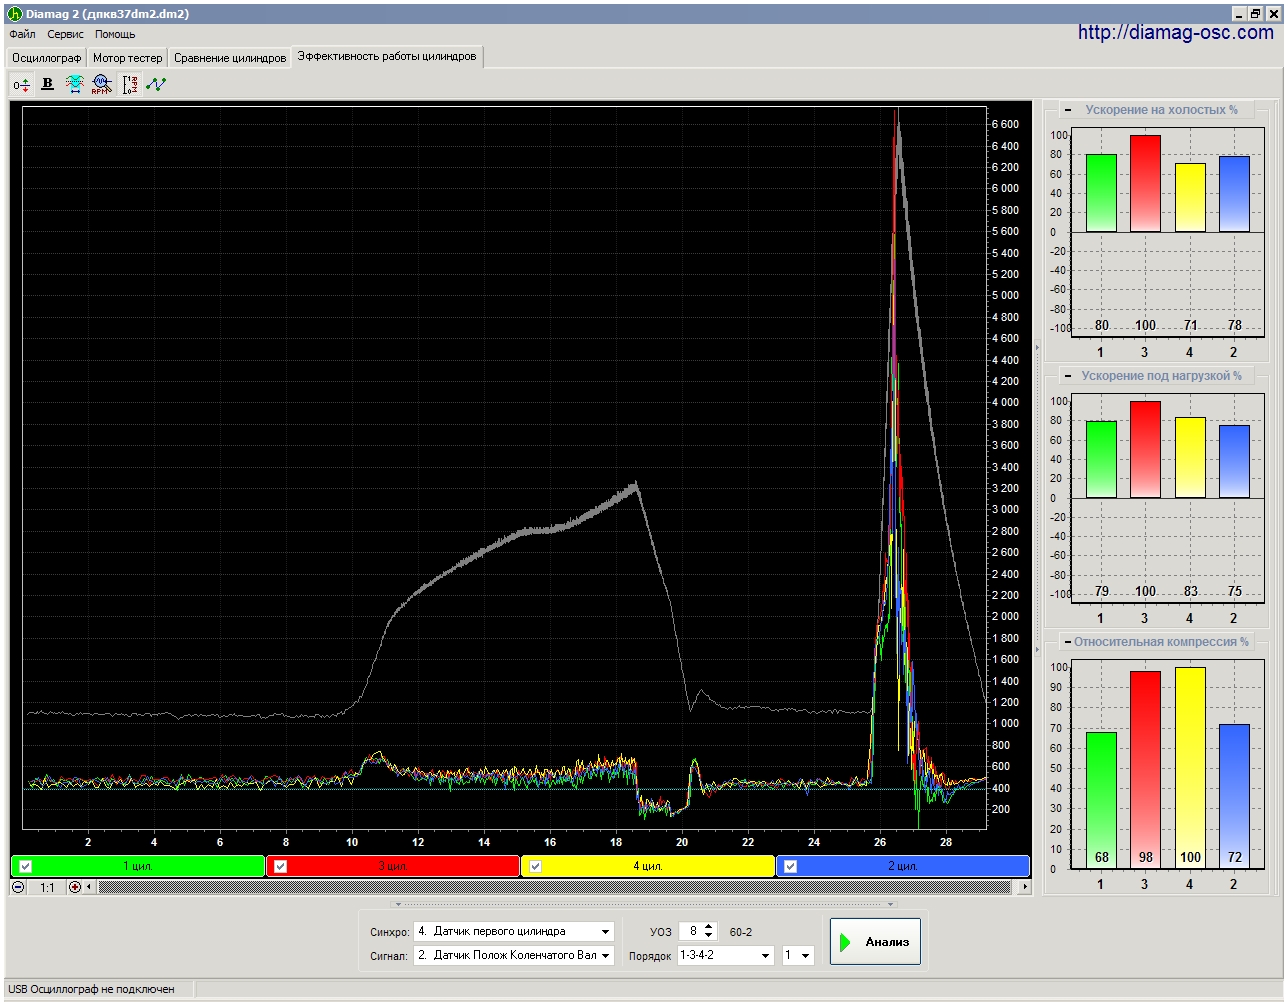Toggle the RPM scale bracket icon
Screen dimensions: 1288x1002
(x=130, y=85)
